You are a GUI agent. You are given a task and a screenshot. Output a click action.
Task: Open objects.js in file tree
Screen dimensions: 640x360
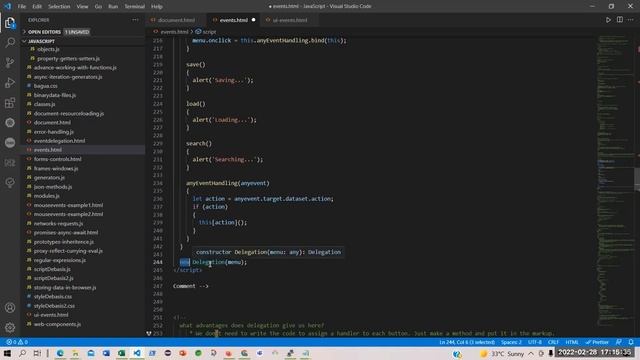[x=48, y=49]
